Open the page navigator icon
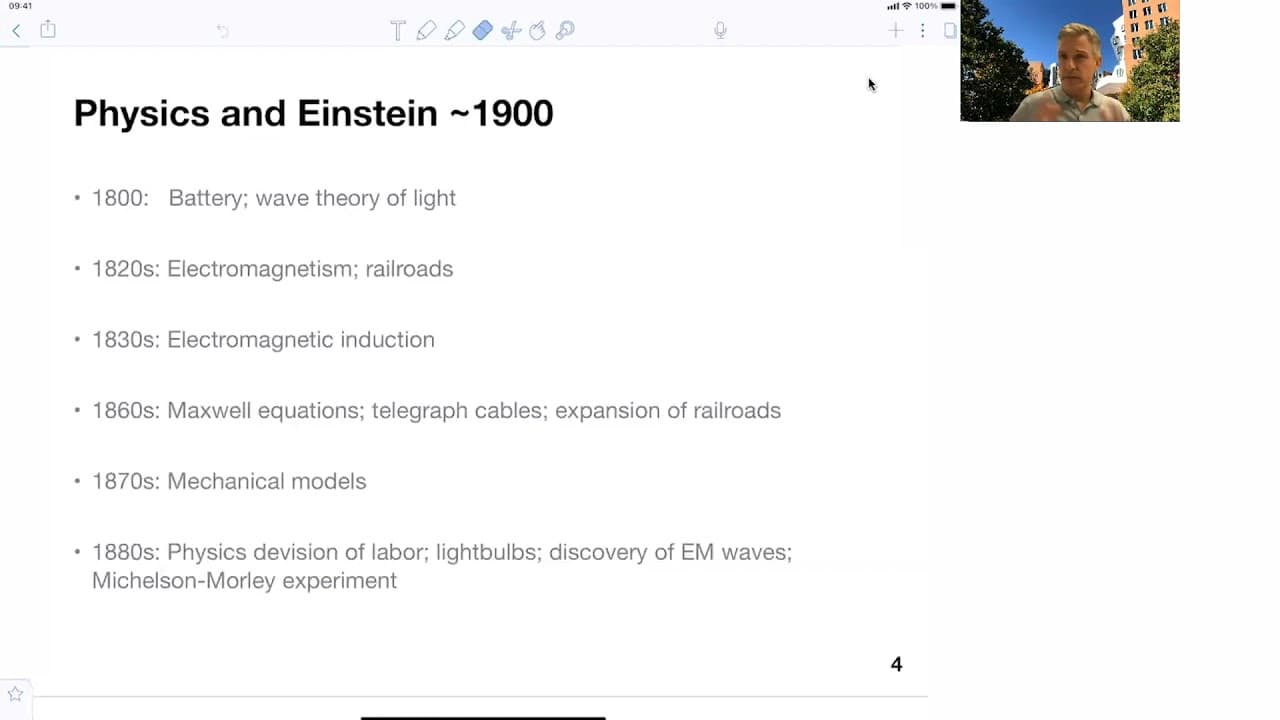The image size is (1280, 720). pos(949,31)
